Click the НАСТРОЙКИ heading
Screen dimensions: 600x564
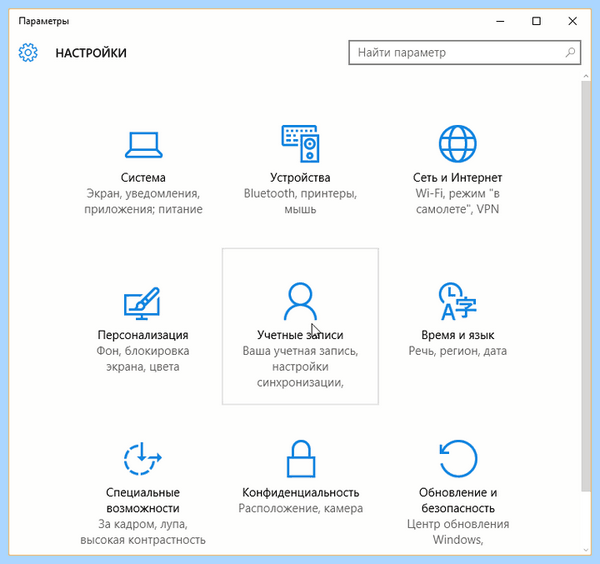(91, 53)
